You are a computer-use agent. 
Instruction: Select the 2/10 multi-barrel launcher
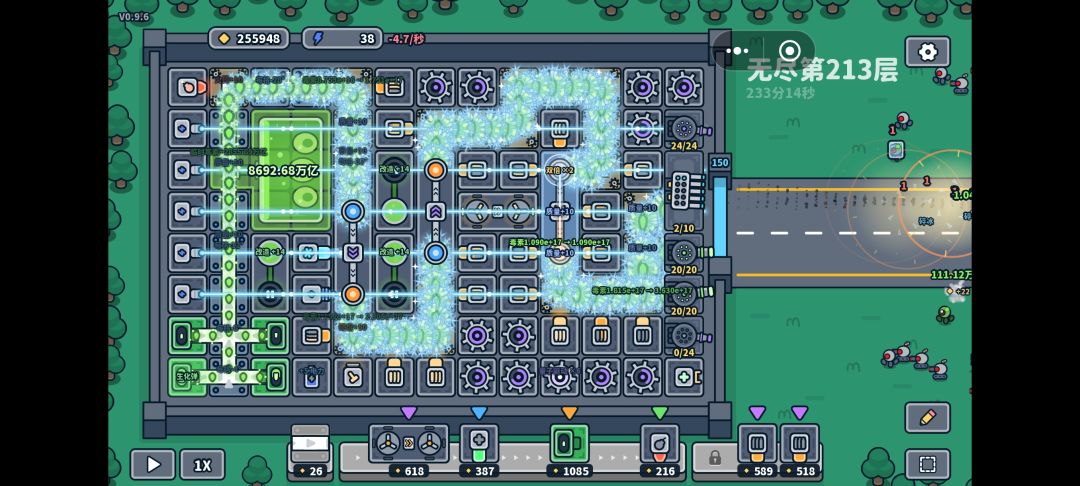tap(685, 192)
